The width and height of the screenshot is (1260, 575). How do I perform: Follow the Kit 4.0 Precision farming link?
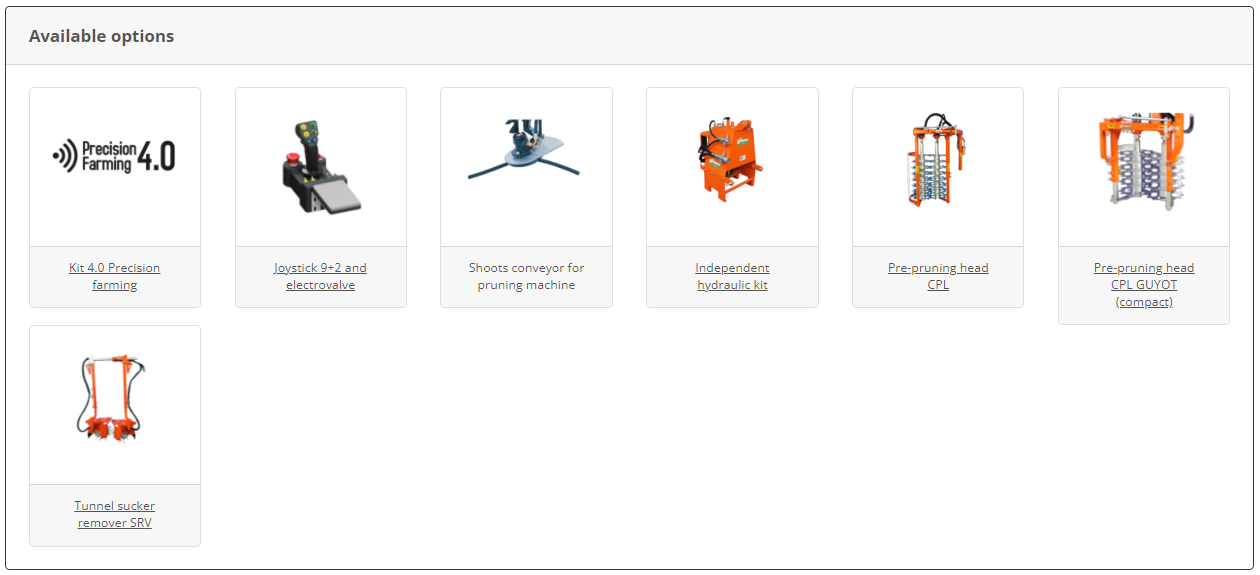tap(115, 276)
